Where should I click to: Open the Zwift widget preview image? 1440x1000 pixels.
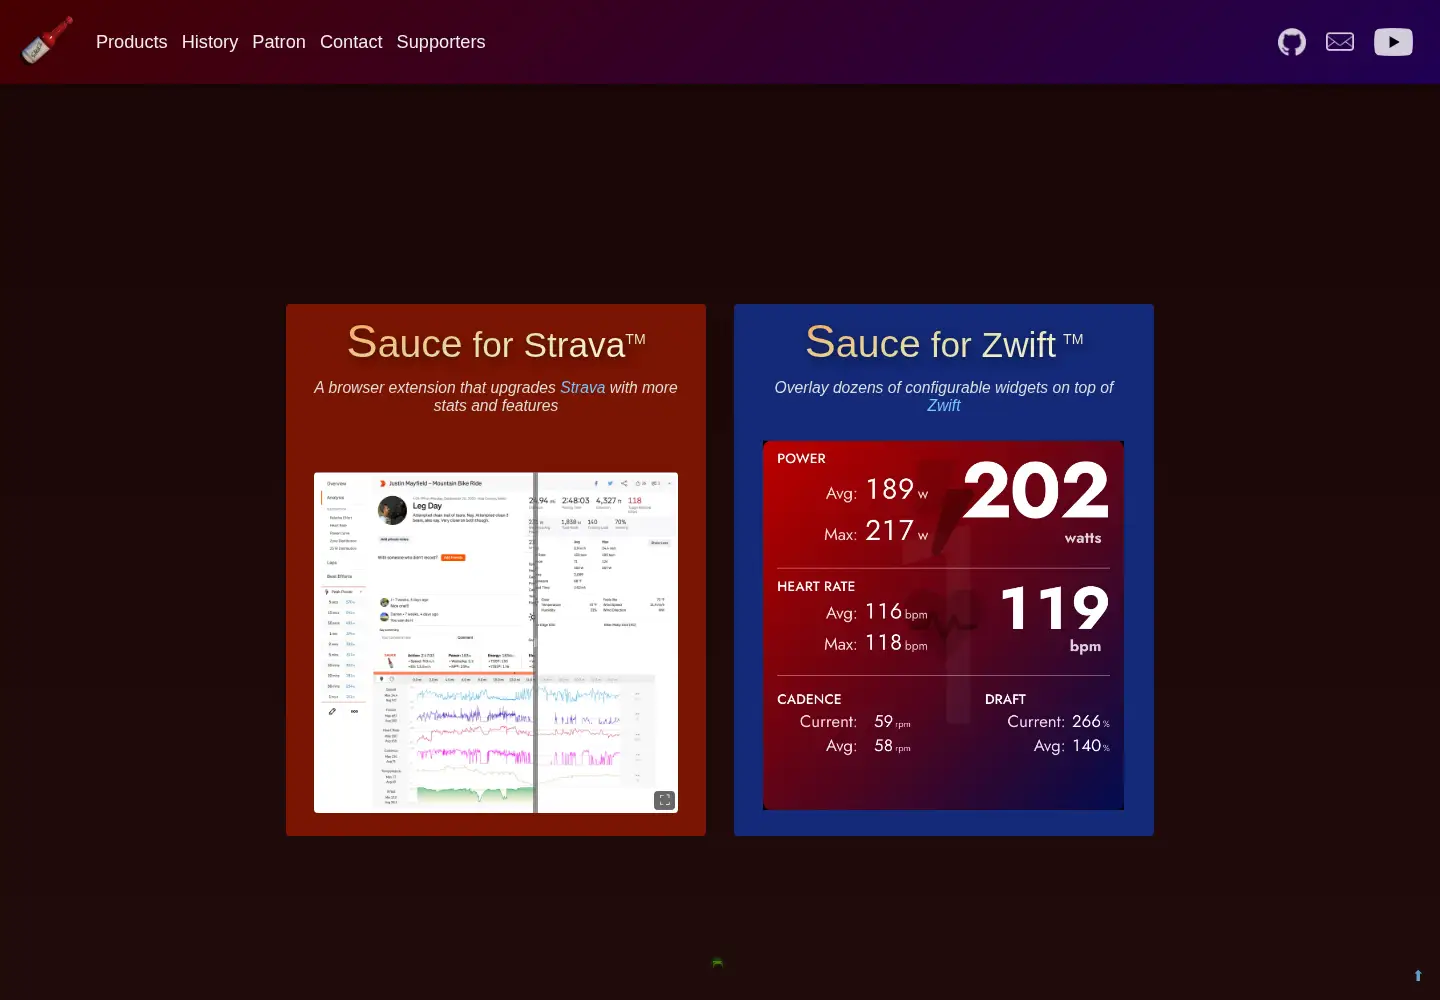(944, 625)
